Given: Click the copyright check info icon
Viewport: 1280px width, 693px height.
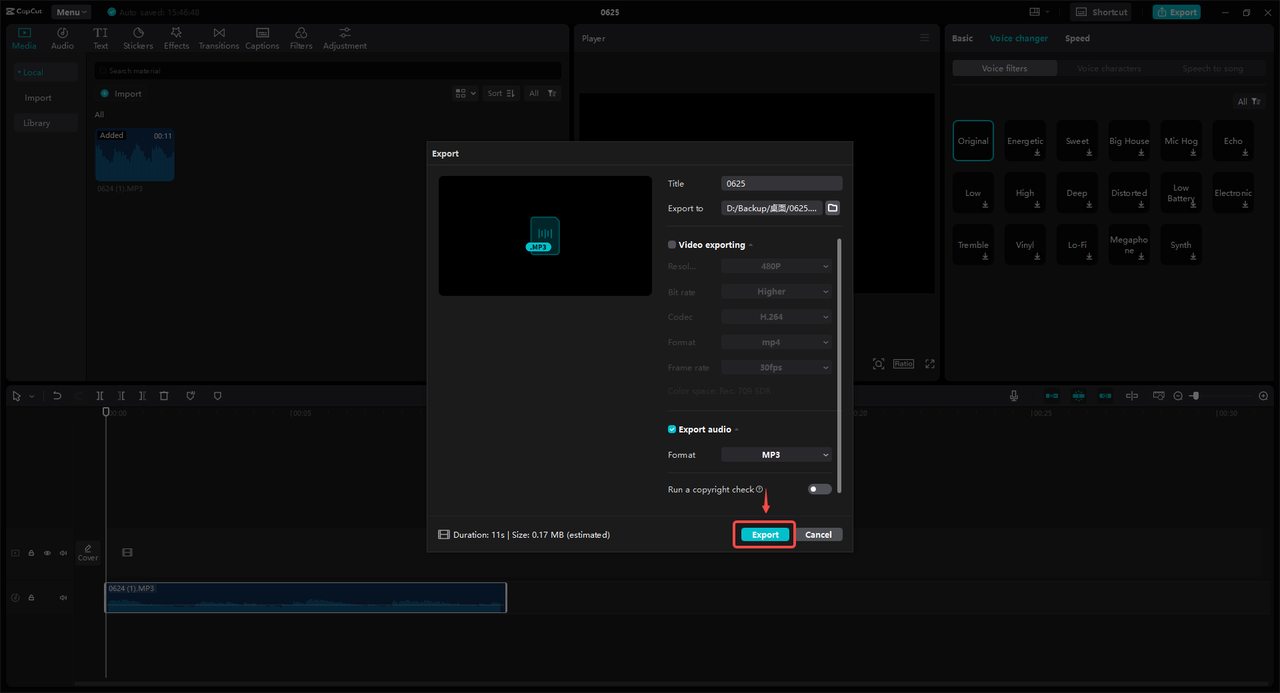Looking at the screenshot, I should (760, 490).
